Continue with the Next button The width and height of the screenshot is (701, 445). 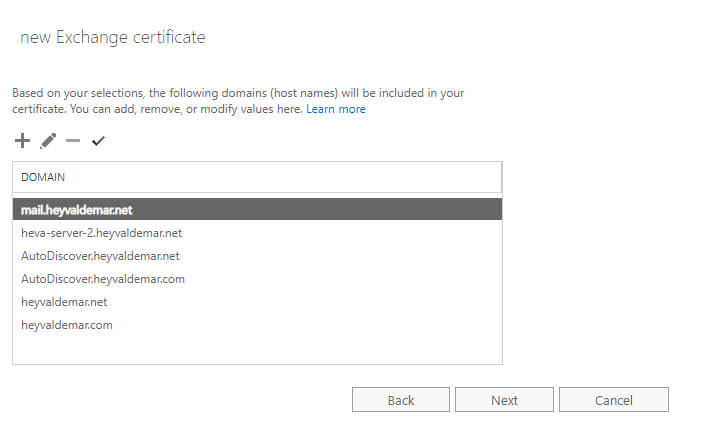click(504, 400)
